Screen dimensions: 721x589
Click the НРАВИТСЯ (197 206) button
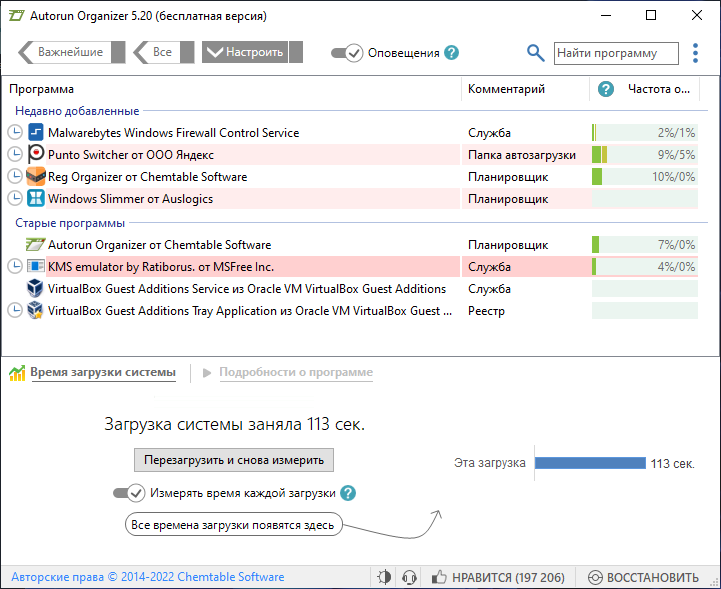pos(498,577)
